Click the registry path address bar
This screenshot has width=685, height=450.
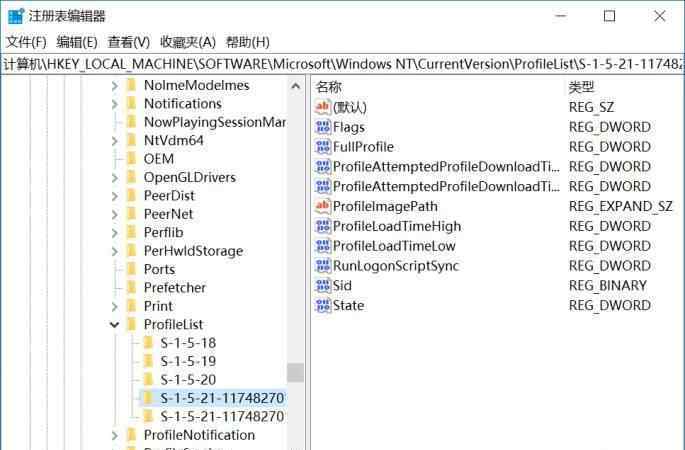pyautogui.click(x=342, y=65)
